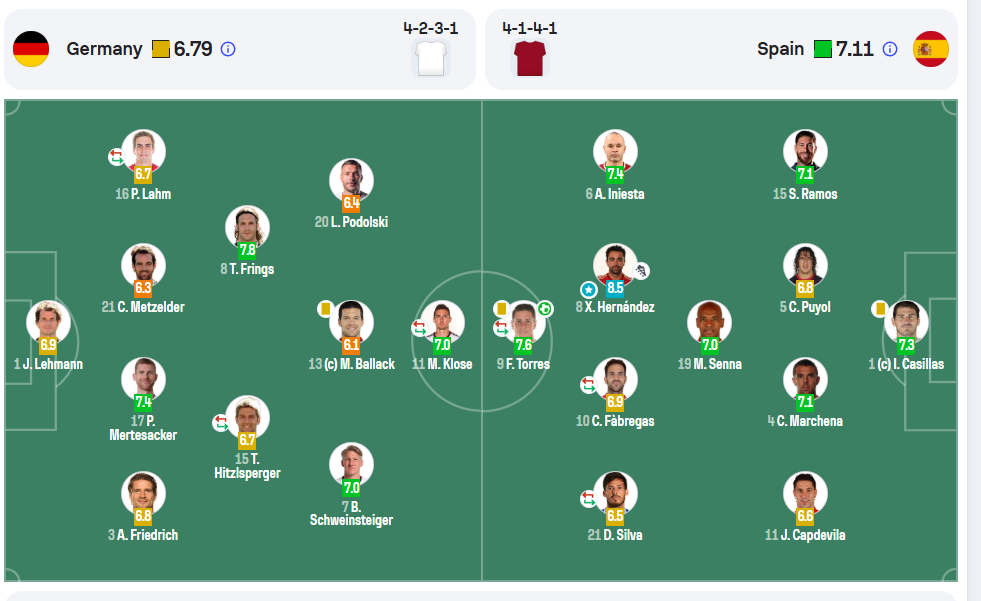Select the J. Capdevila name label

tap(805, 535)
